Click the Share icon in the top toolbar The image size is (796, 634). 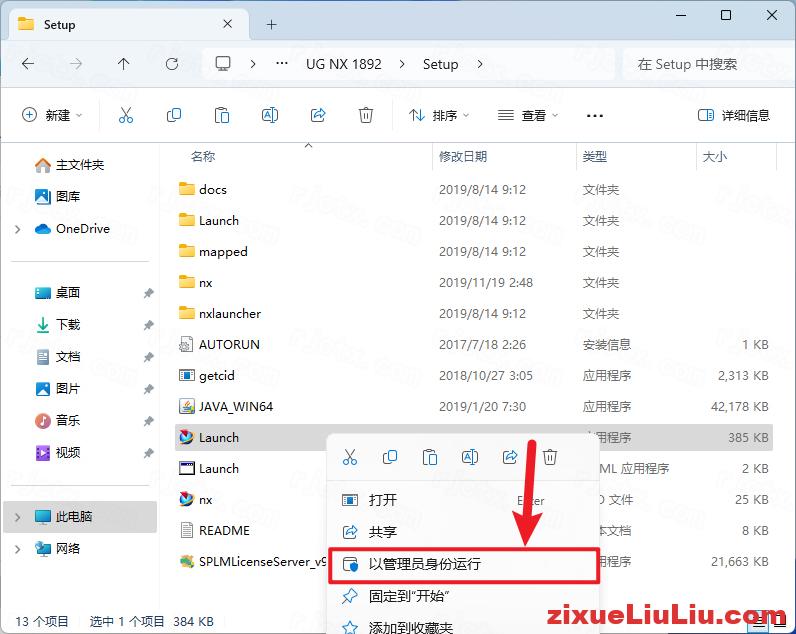(x=318, y=115)
